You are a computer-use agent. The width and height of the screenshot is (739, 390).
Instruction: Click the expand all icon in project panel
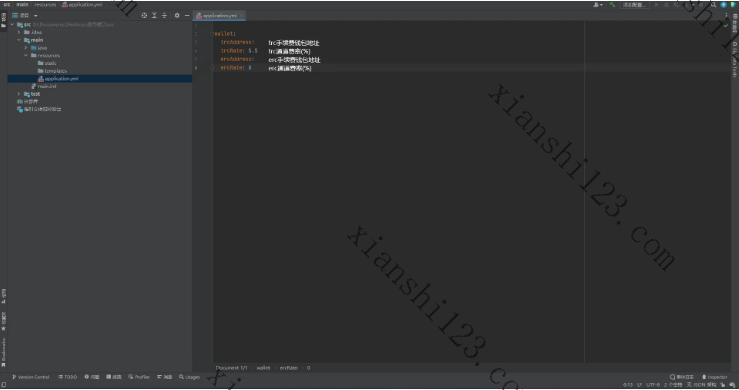click(154, 16)
